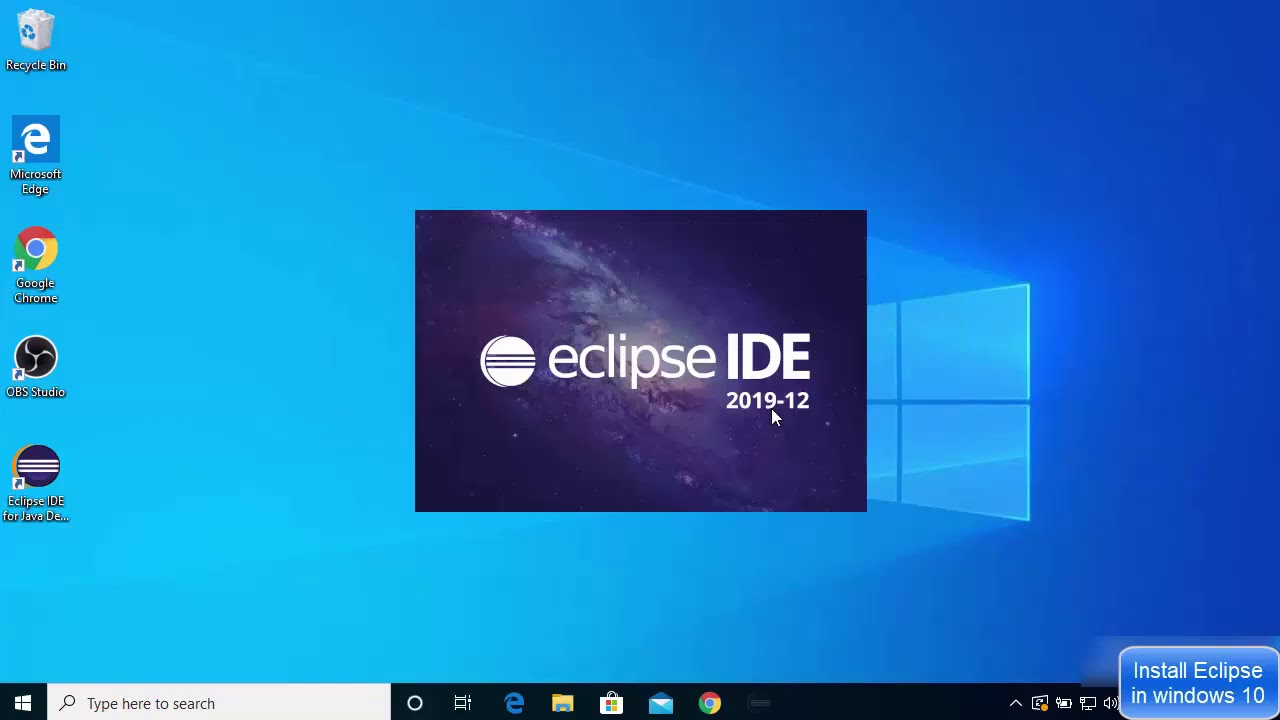Show hidden system tray icons chevron
This screenshot has width=1280, height=720.
pos(1016,703)
